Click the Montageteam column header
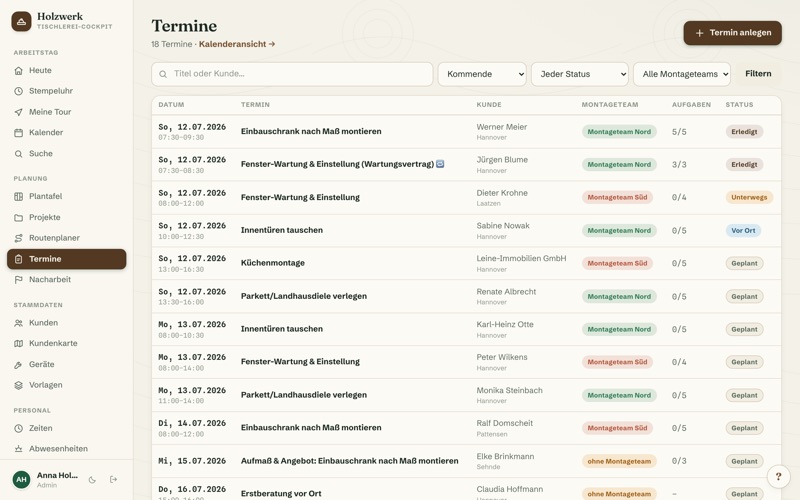This screenshot has height=500, width=800. click(x=610, y=105)
